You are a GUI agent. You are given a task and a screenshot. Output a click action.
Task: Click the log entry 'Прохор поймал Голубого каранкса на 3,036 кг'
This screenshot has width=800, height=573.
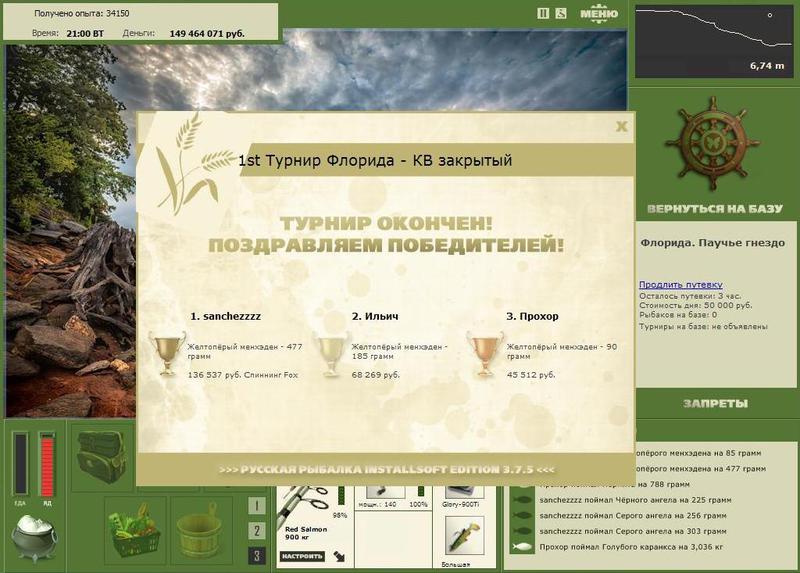[631, 547]
